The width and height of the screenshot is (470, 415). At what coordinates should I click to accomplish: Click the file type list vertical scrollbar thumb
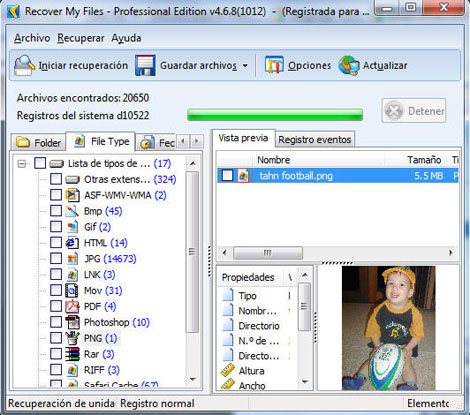click(192, 252)
